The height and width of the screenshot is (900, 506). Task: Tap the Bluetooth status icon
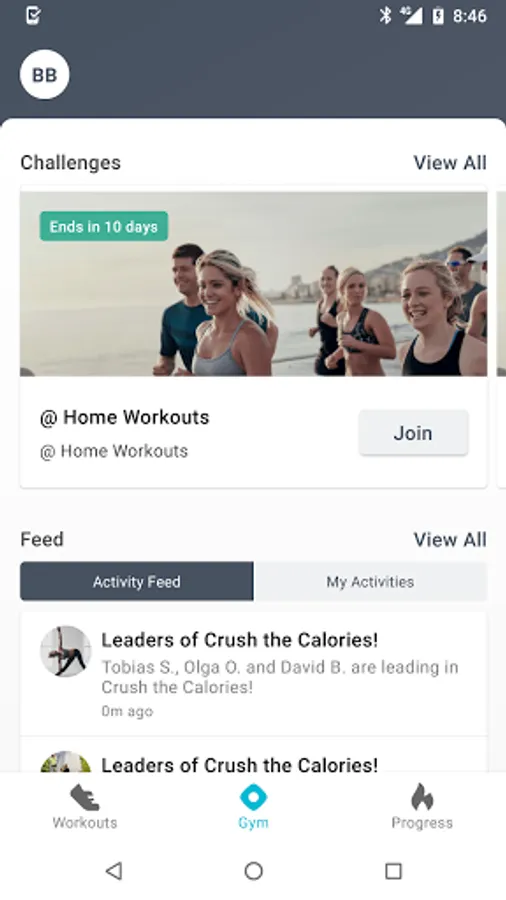coord(385,16)
